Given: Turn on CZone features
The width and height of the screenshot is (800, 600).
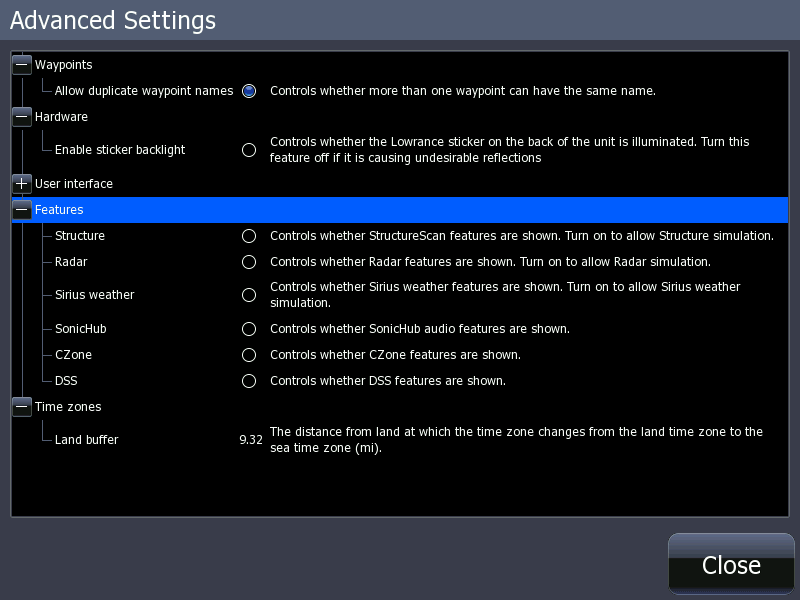Looking at the screenshot, I should [x=248, y=354].
